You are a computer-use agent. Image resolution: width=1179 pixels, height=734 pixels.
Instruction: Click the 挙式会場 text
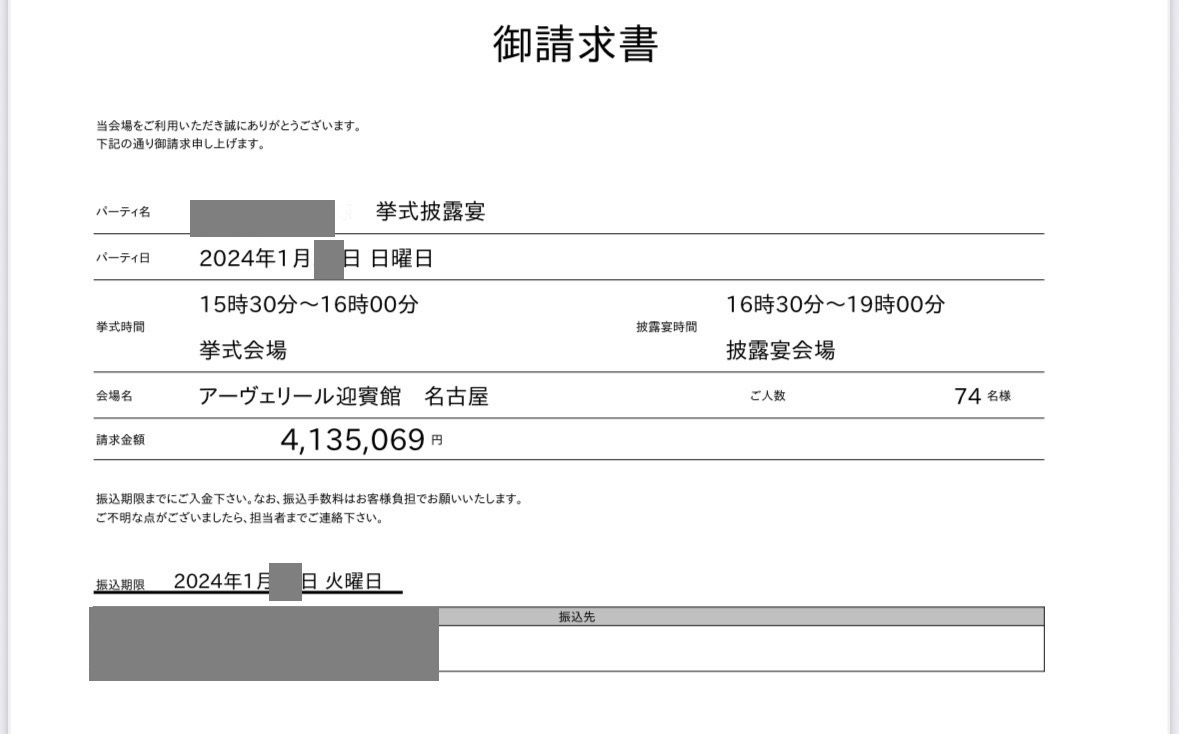pos(243,350)
